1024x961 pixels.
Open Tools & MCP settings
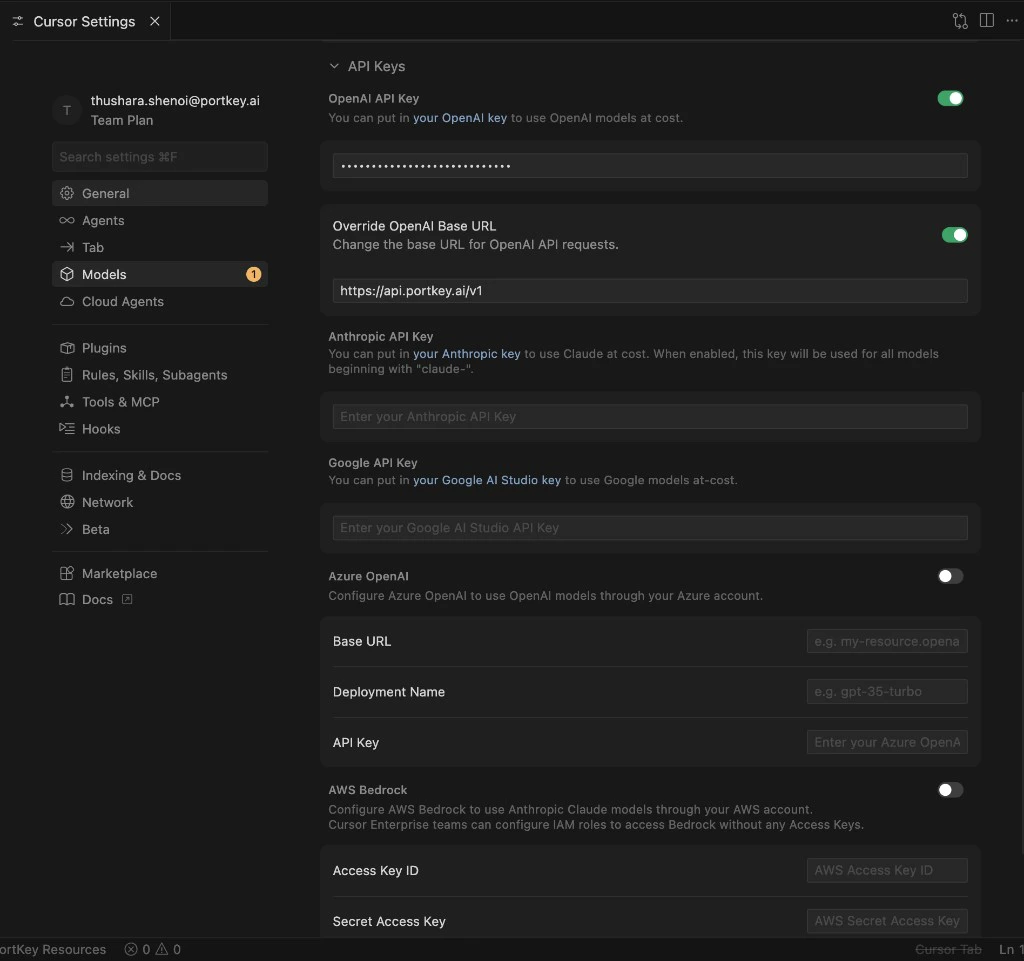(x=160, y=402)
